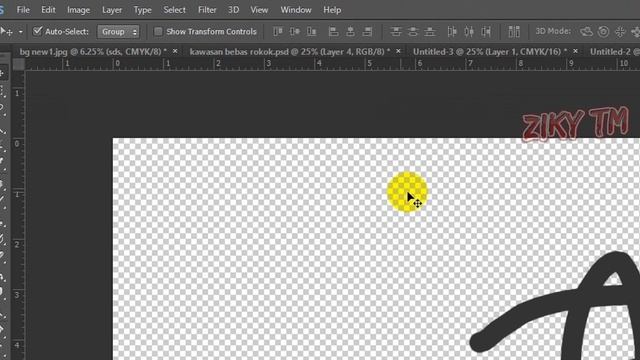
Task: Click the align right edges icon
Action: [x=367, y=31]
